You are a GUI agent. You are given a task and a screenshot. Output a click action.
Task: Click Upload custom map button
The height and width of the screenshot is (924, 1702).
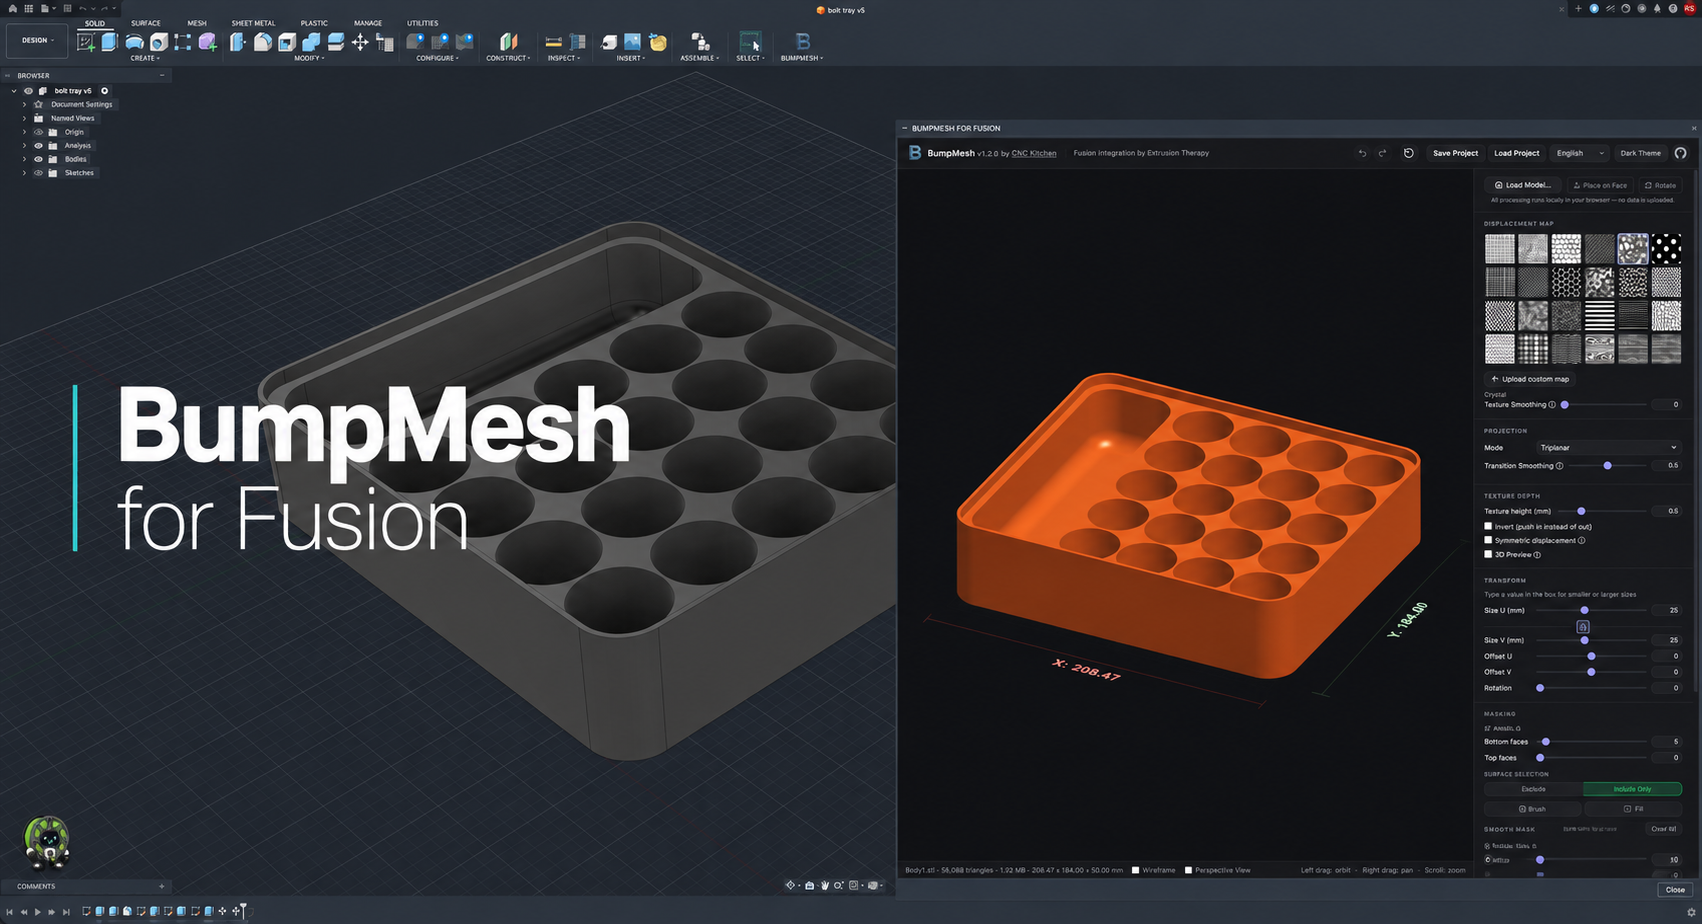[1530, 379]
